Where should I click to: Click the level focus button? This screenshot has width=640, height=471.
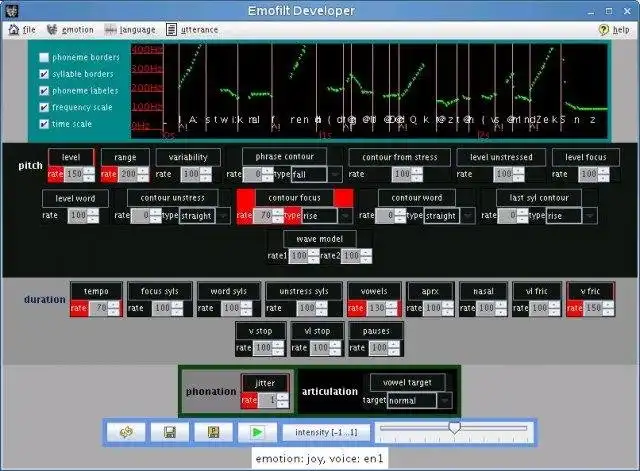tap(586, 157)
